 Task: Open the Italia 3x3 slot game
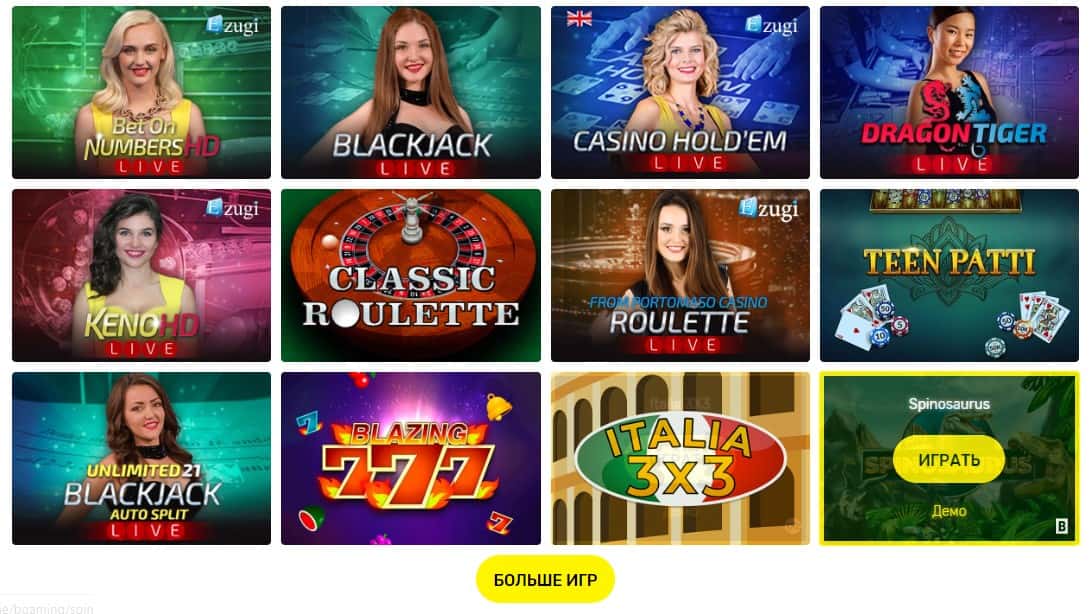(680, 458)
